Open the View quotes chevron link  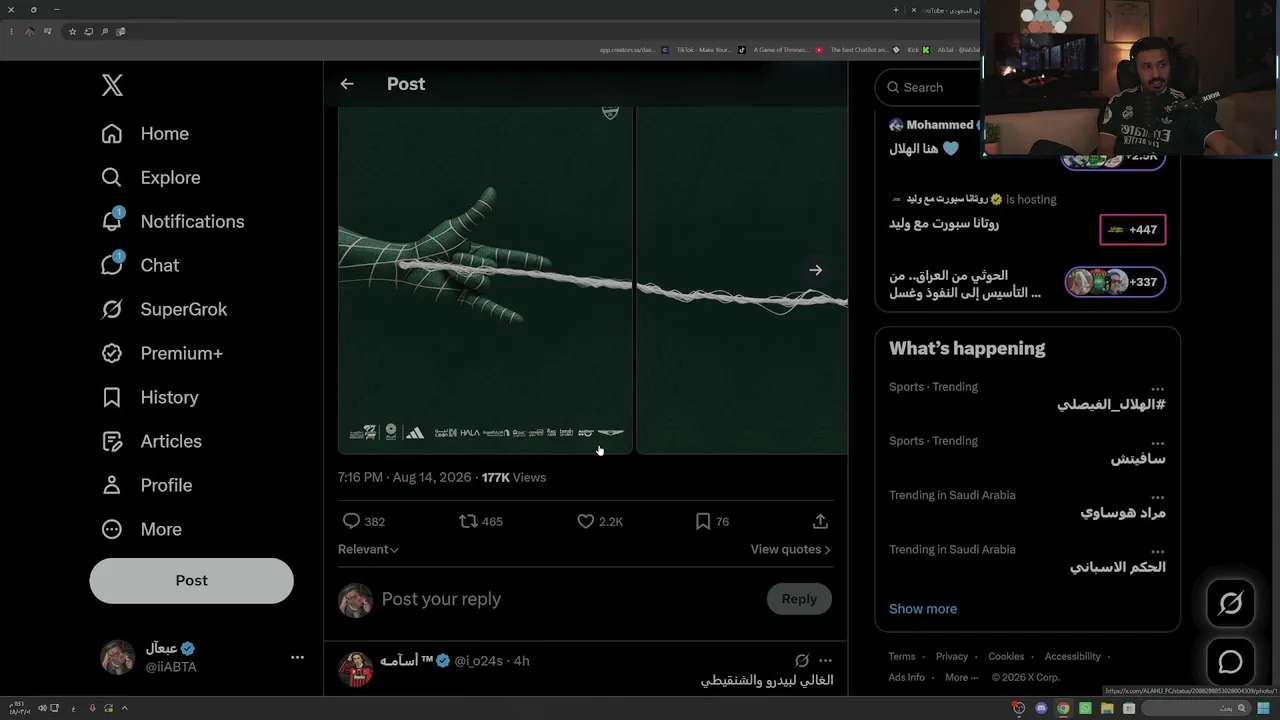pos(791,549)
